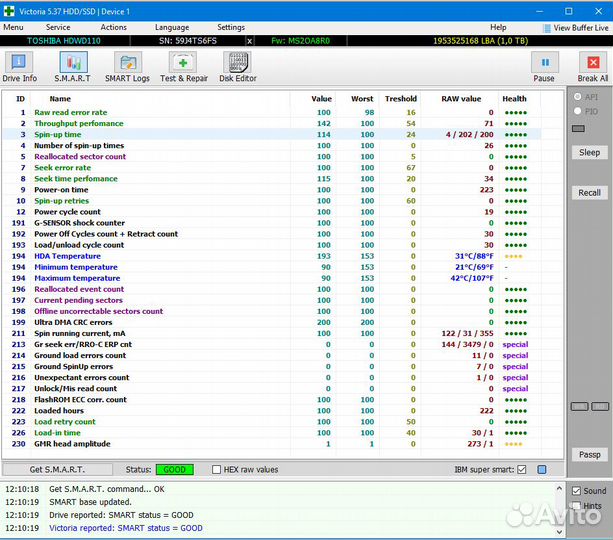The image size is (613, 540).
Task: Click the Get S.M.A.R.T. button
Action: (x=57, y=469)
